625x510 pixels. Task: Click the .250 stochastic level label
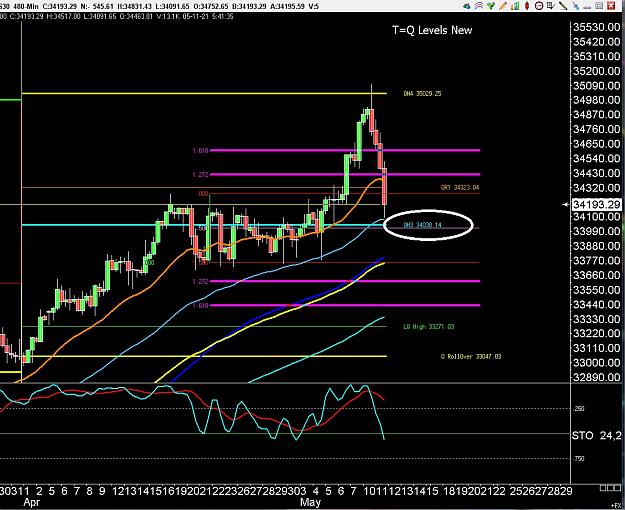coord(579,409)
